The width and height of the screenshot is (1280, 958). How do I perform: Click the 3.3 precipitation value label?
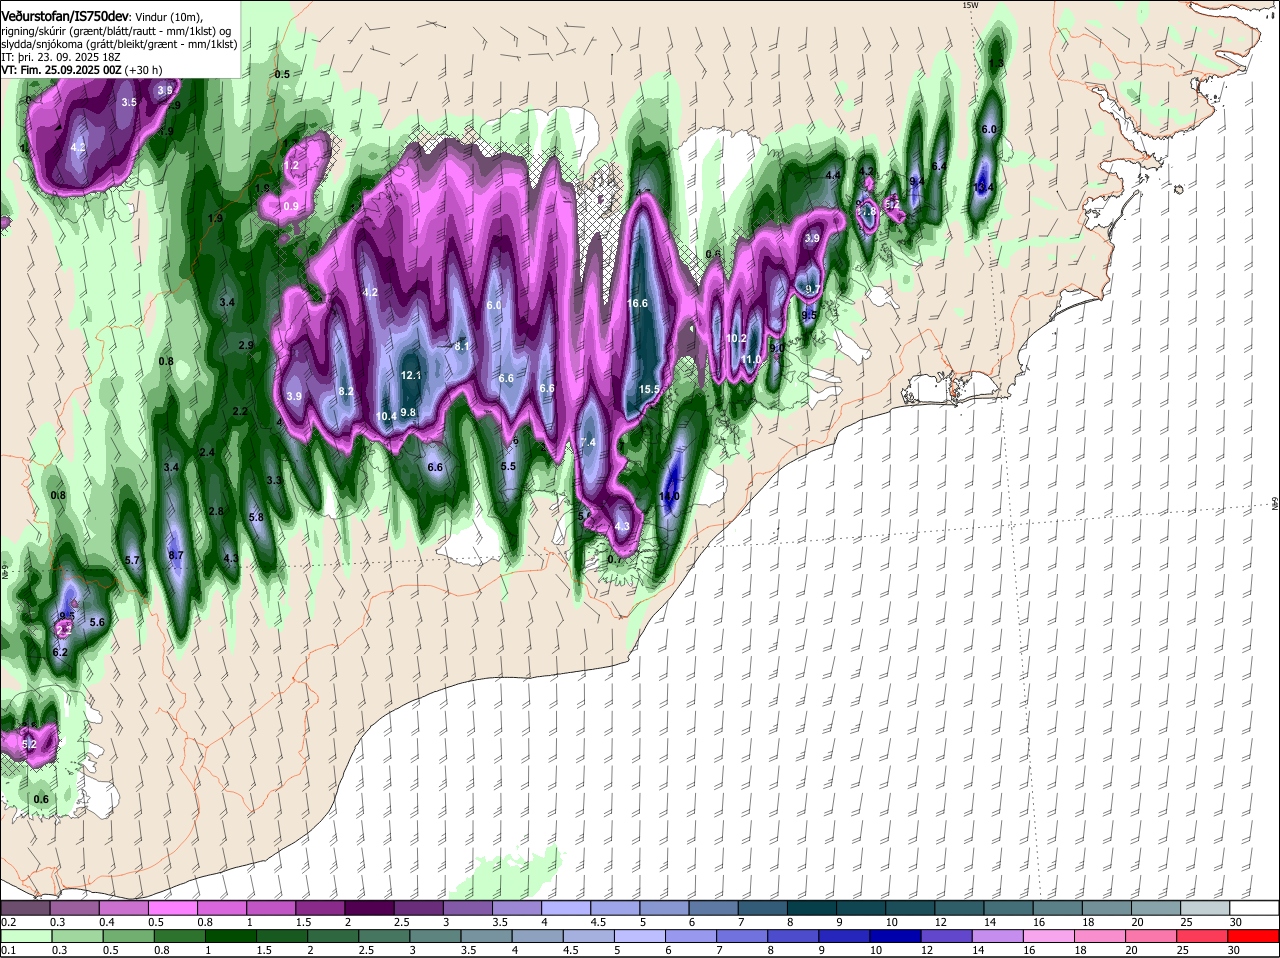274,480
